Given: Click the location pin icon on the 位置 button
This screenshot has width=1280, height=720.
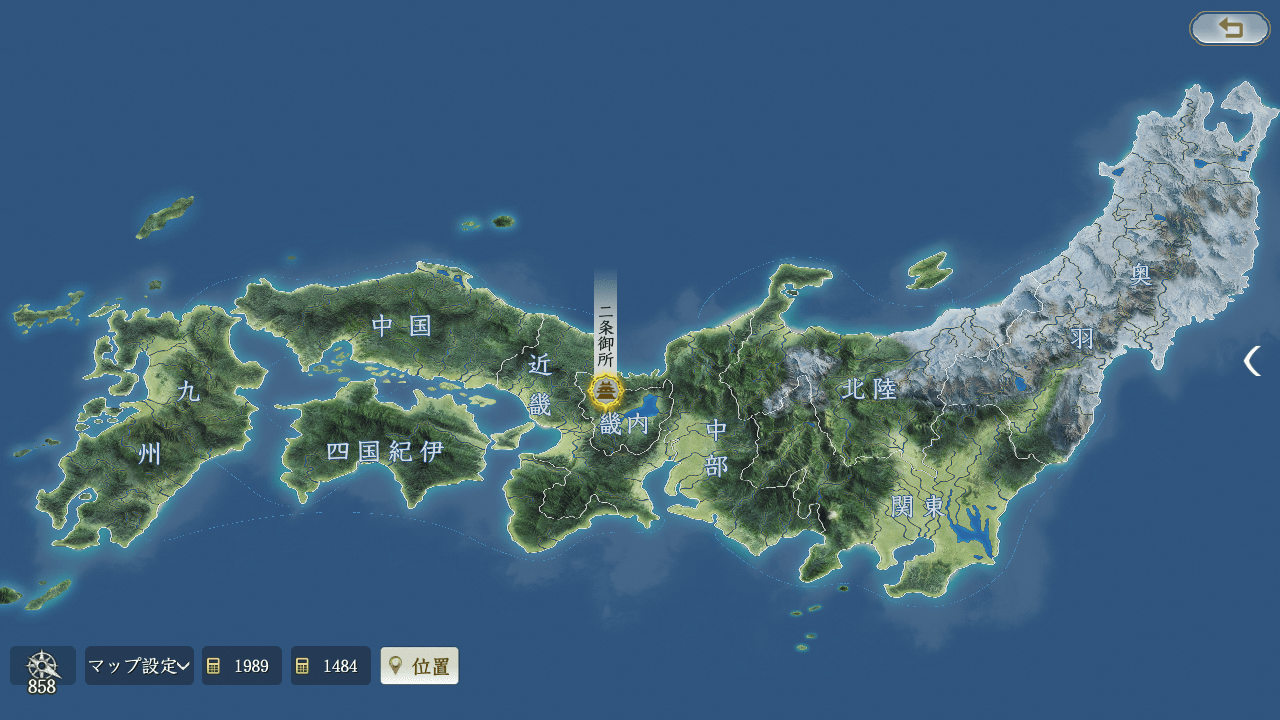Looking at the screenshot, I should [395, 665].
